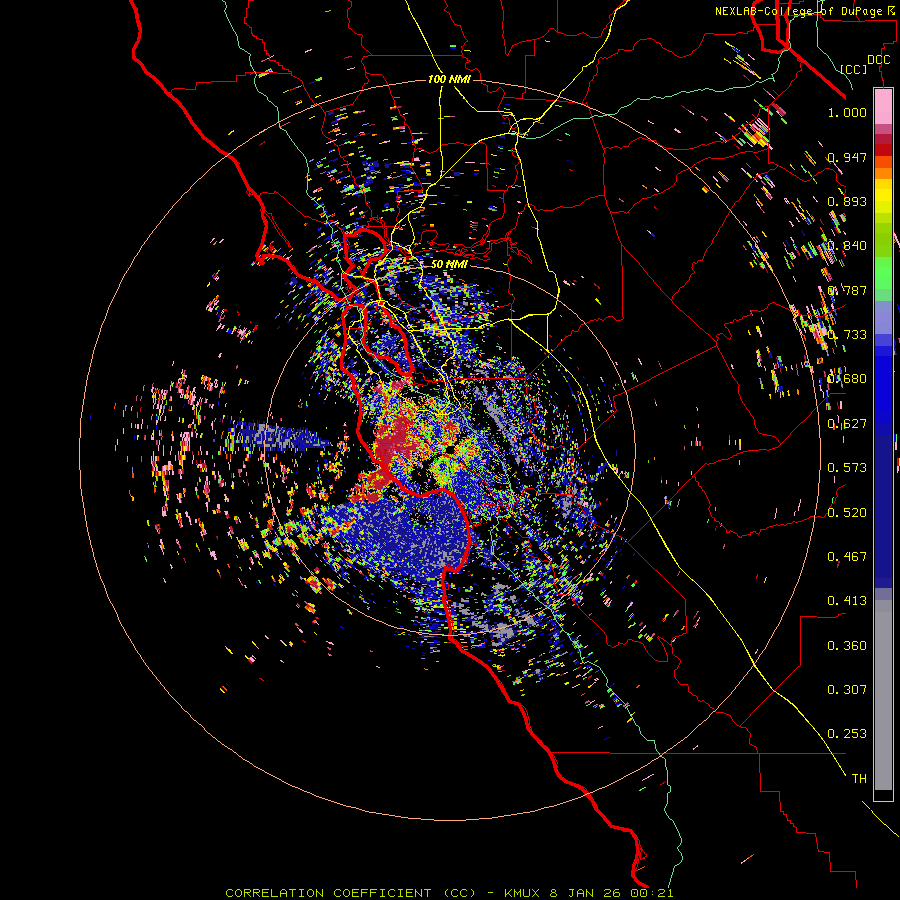Click the 0.253 legend value
900x900 pixels.
coord(847,734)
